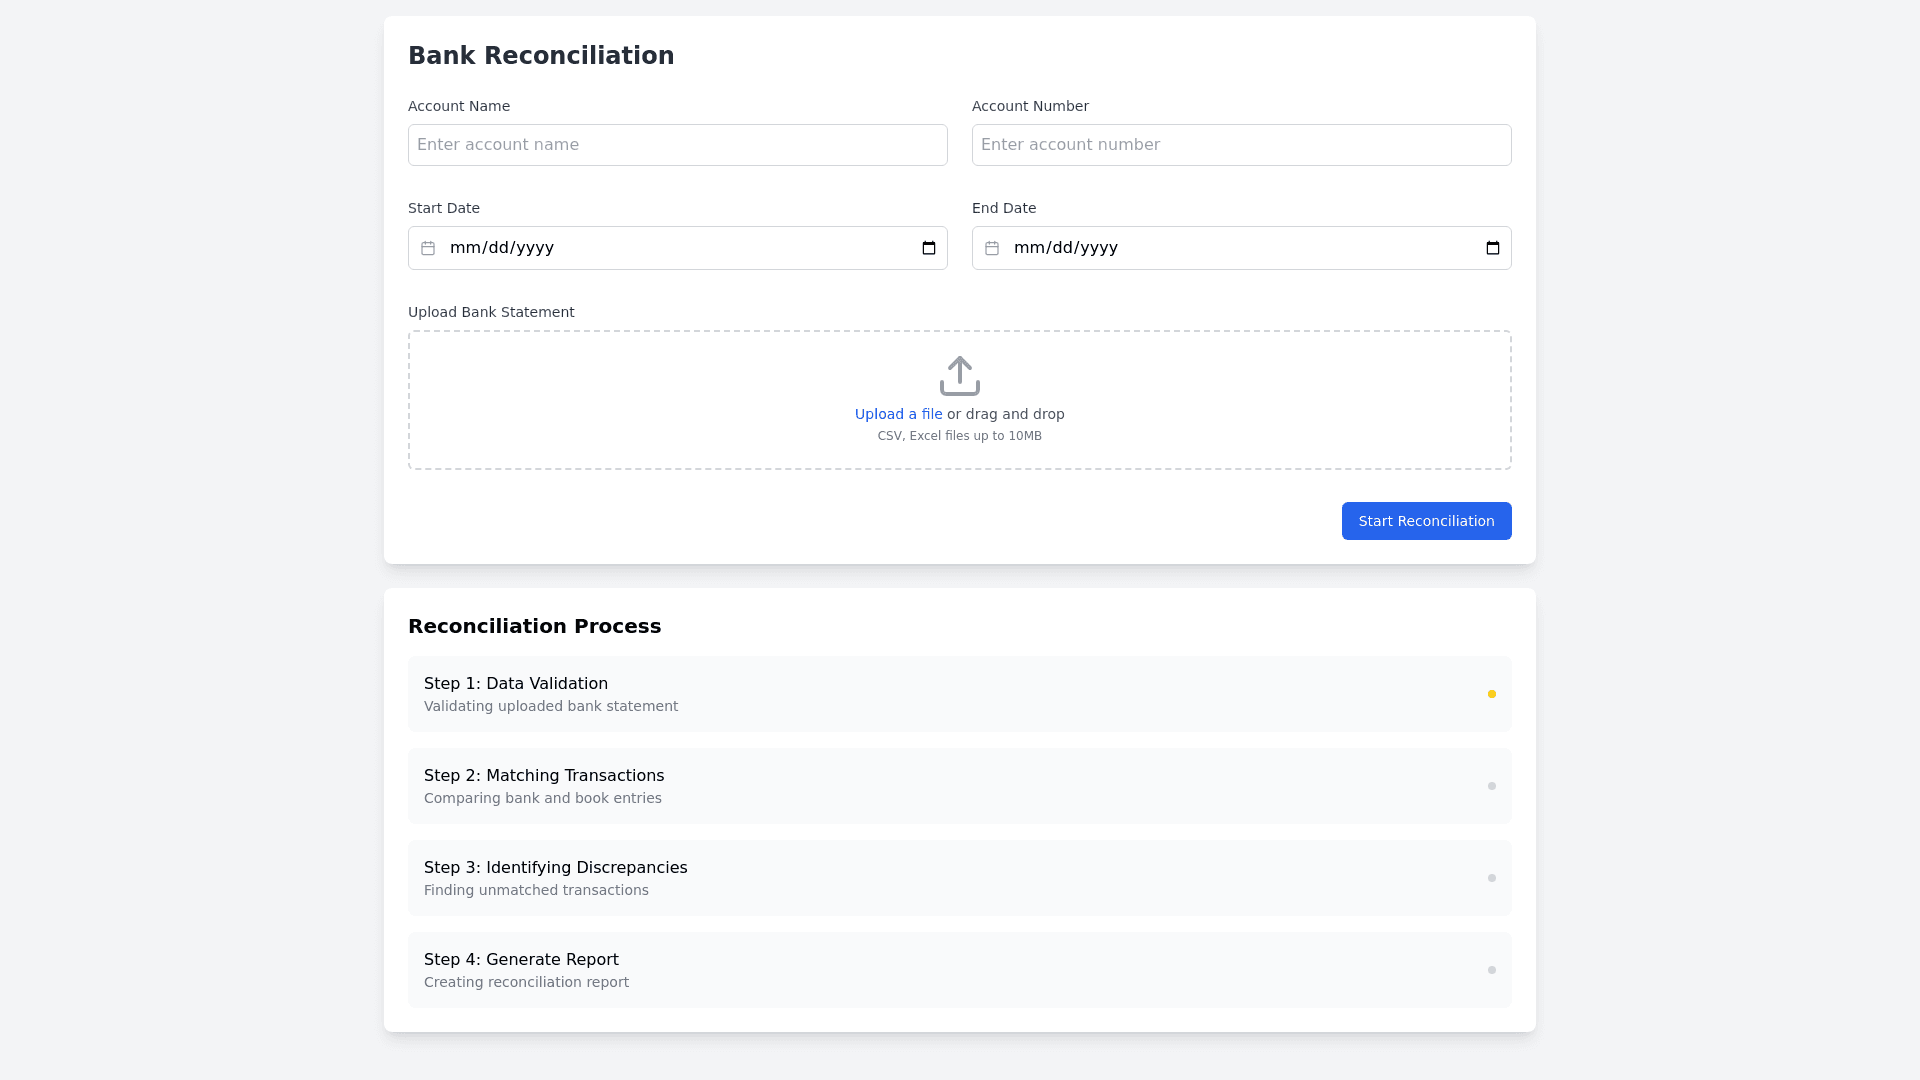Click yellow status dot for Data Validation
This screenshot has height=1080, width=1920.
tap(1491, 694)
